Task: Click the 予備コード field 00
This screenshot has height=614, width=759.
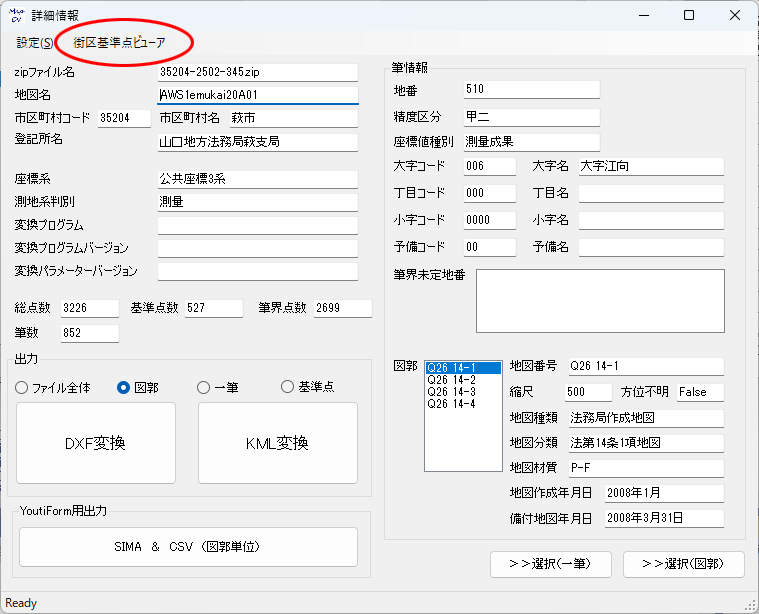Action: (489, 247)
